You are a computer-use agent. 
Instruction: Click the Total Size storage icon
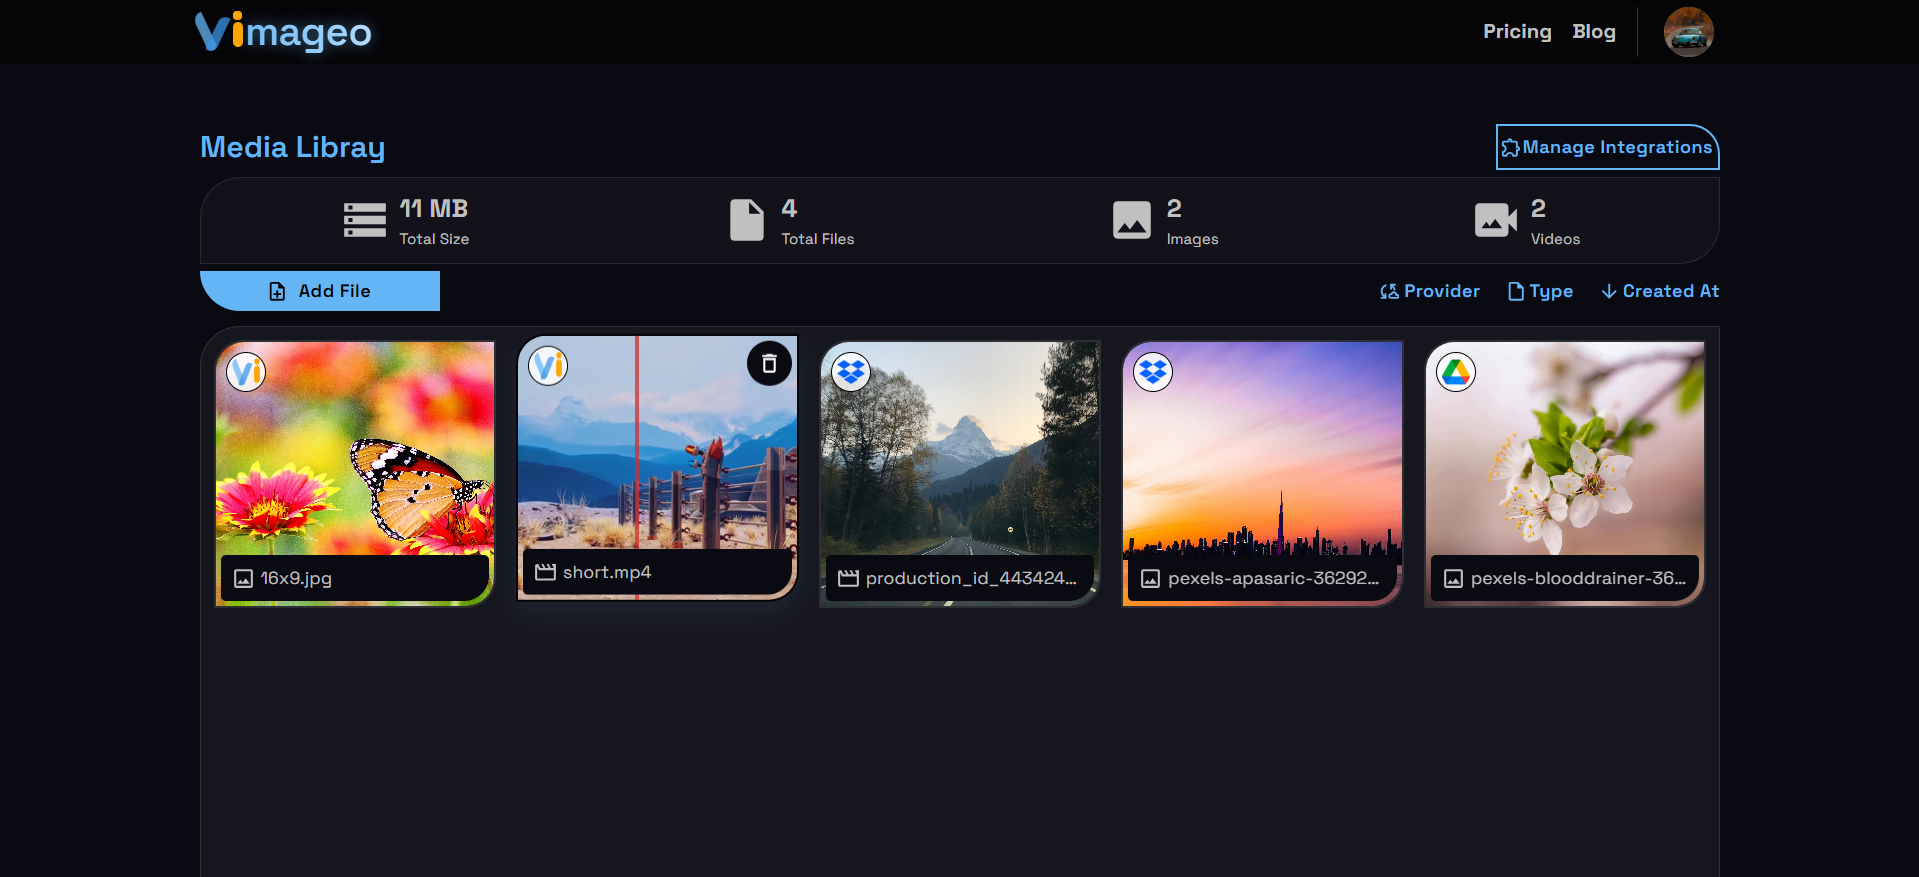[x=365, y=220]
